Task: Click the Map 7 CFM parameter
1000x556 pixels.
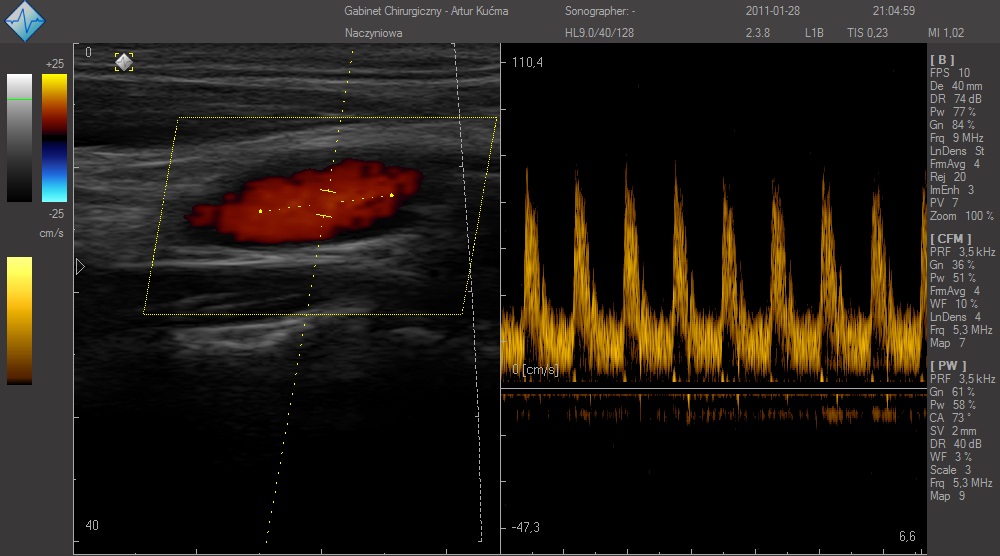Action: (x=947, y=343)
